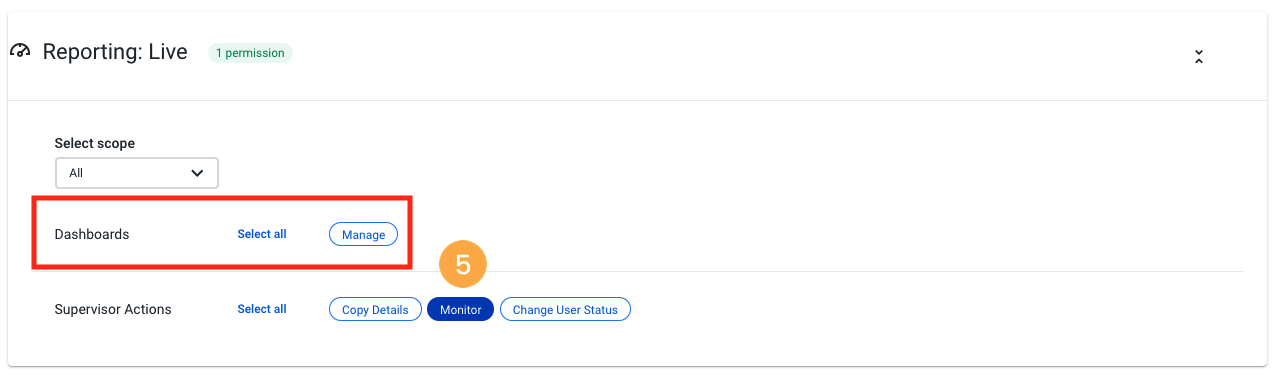Image resolution: width=1278 pixels, height=379 pixels.
Task: Toggle the Change User Status permission
Action: [565, 309]
